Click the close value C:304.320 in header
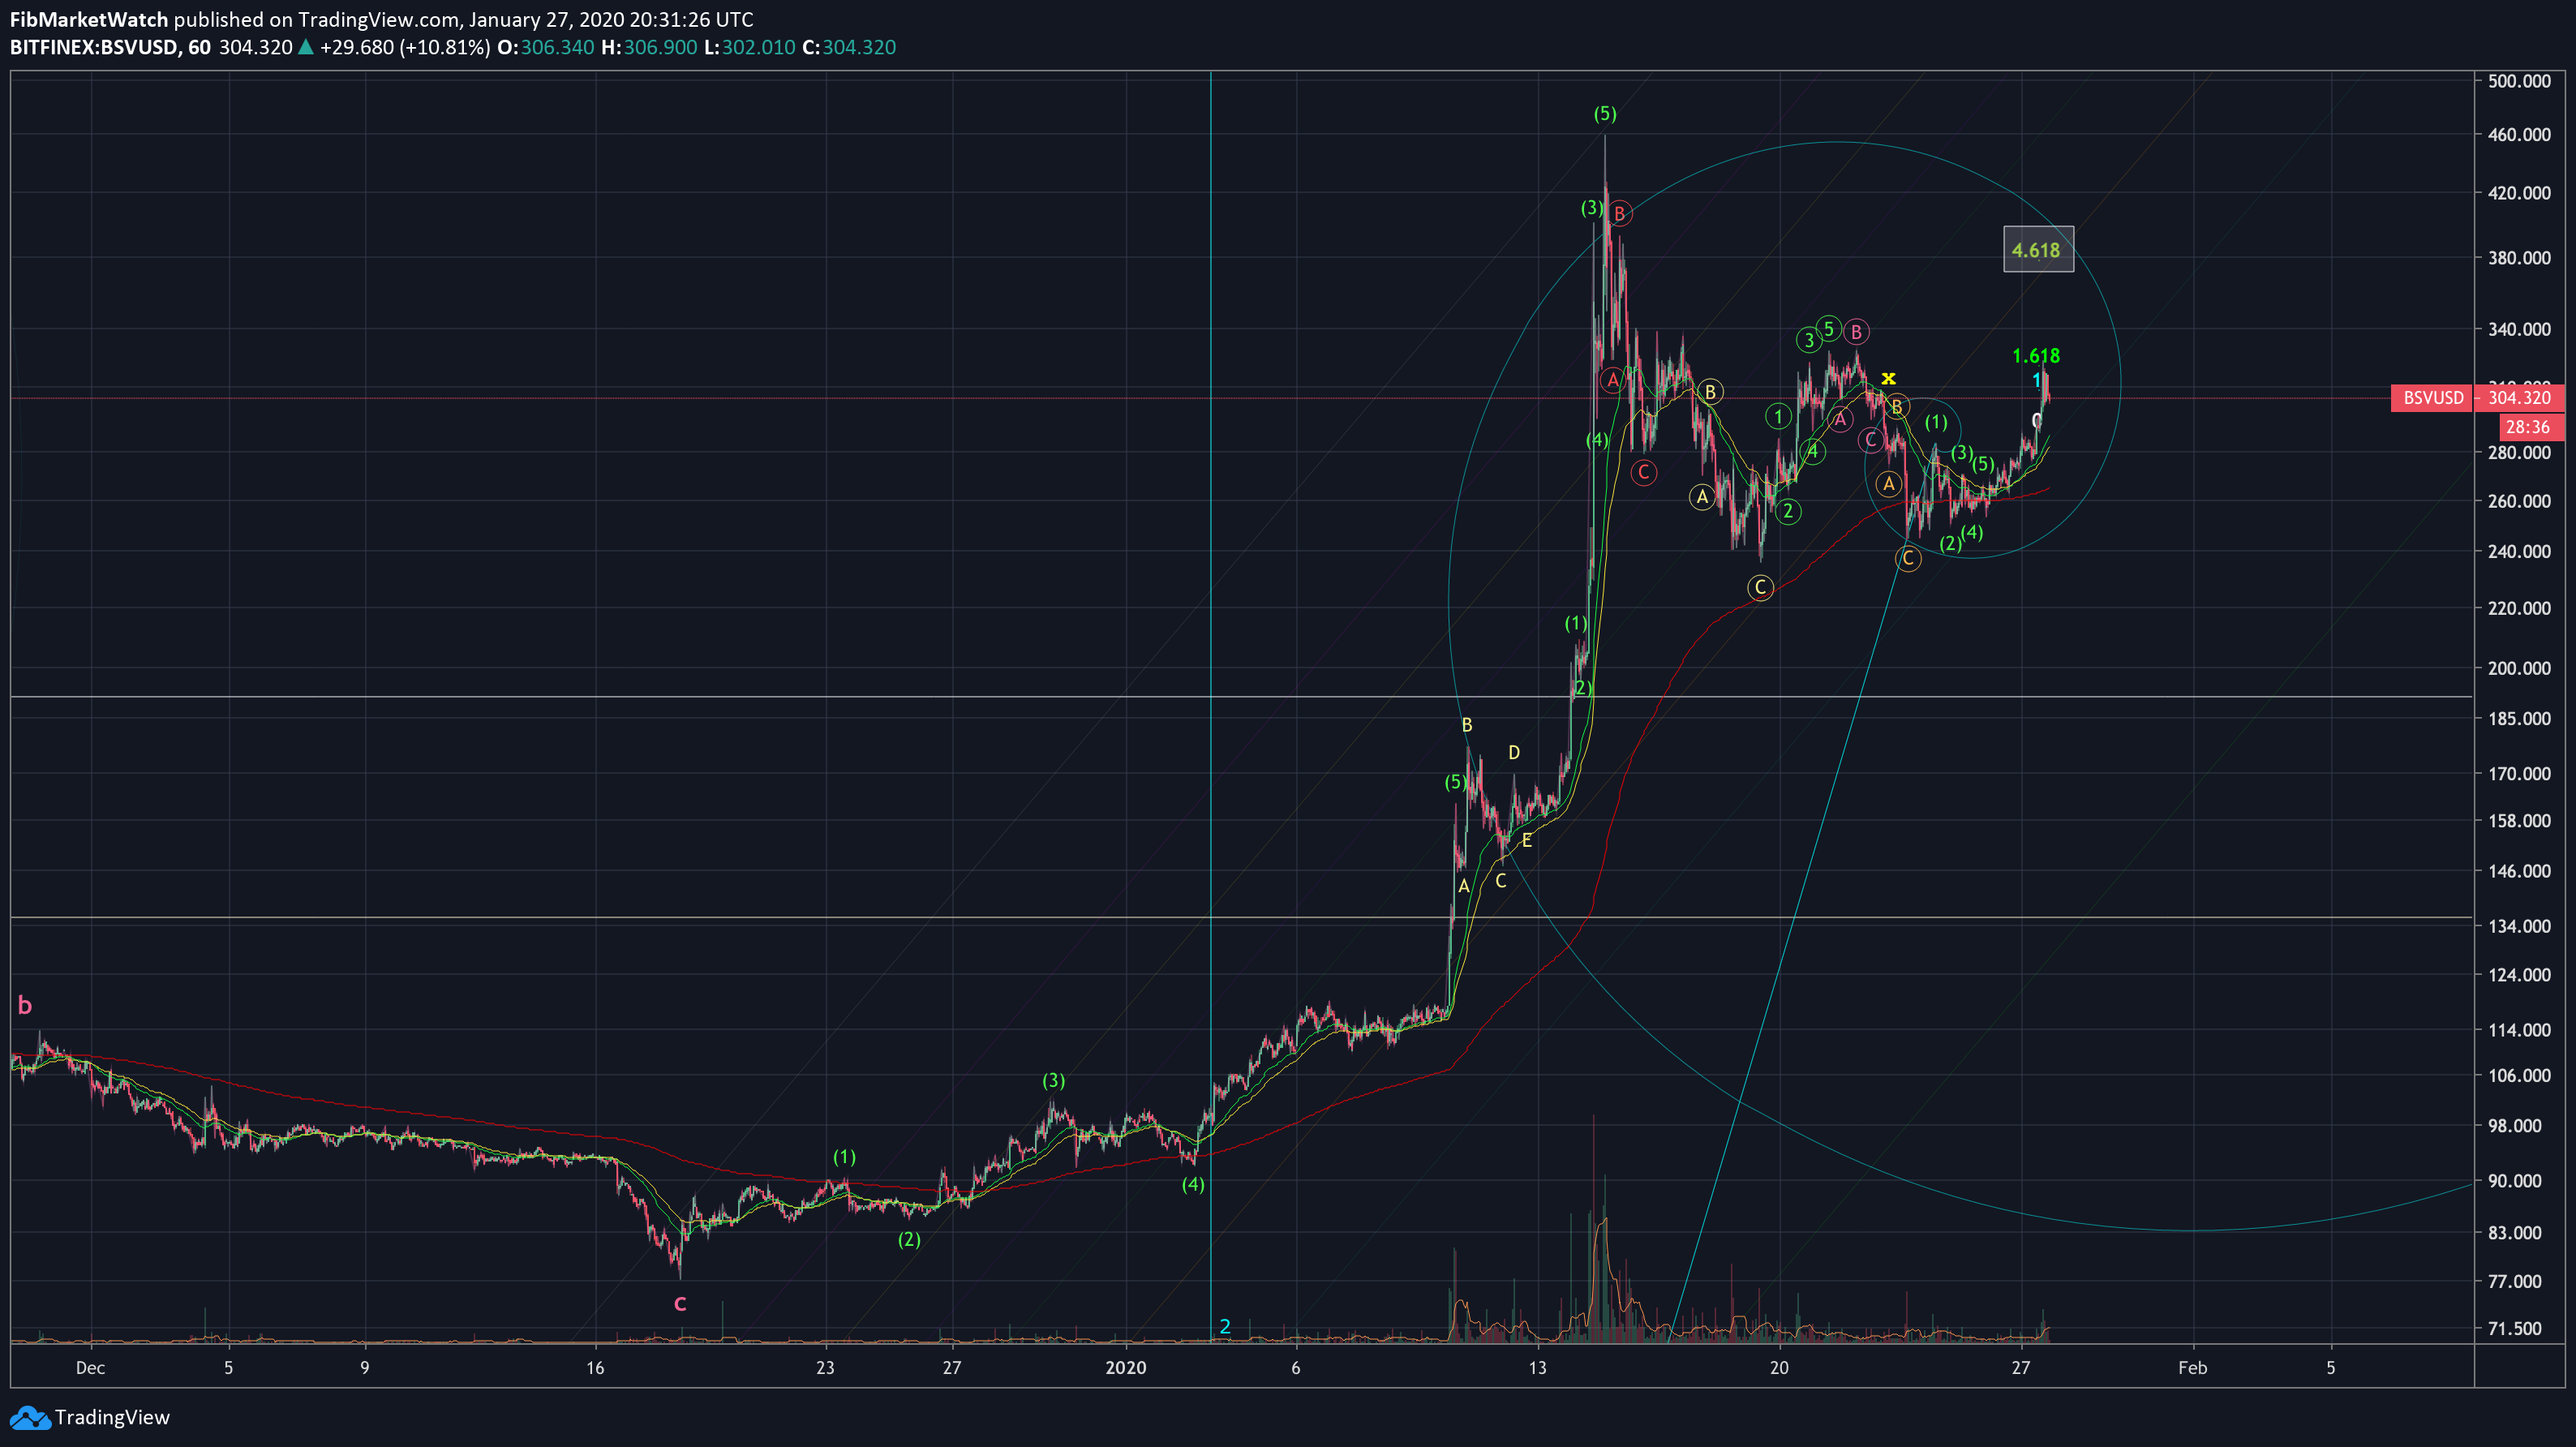This screenshot has height=1447, width=2576. pyautogui.click(x=849, y=47)
